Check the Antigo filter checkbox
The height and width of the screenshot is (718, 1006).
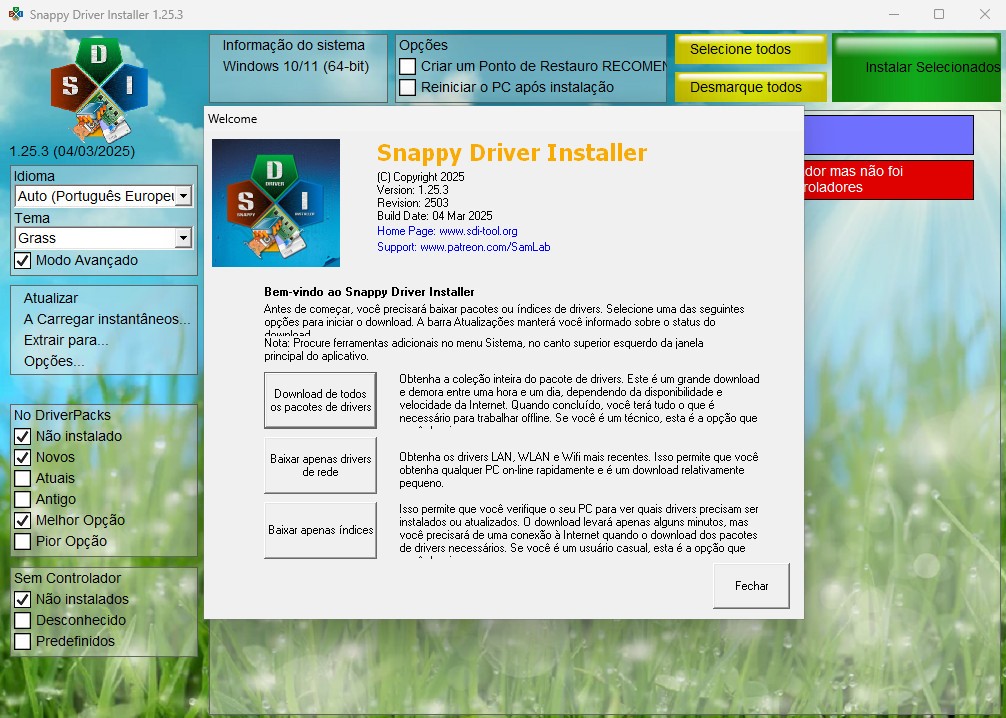pyautogui.click(x=22, y=499)
